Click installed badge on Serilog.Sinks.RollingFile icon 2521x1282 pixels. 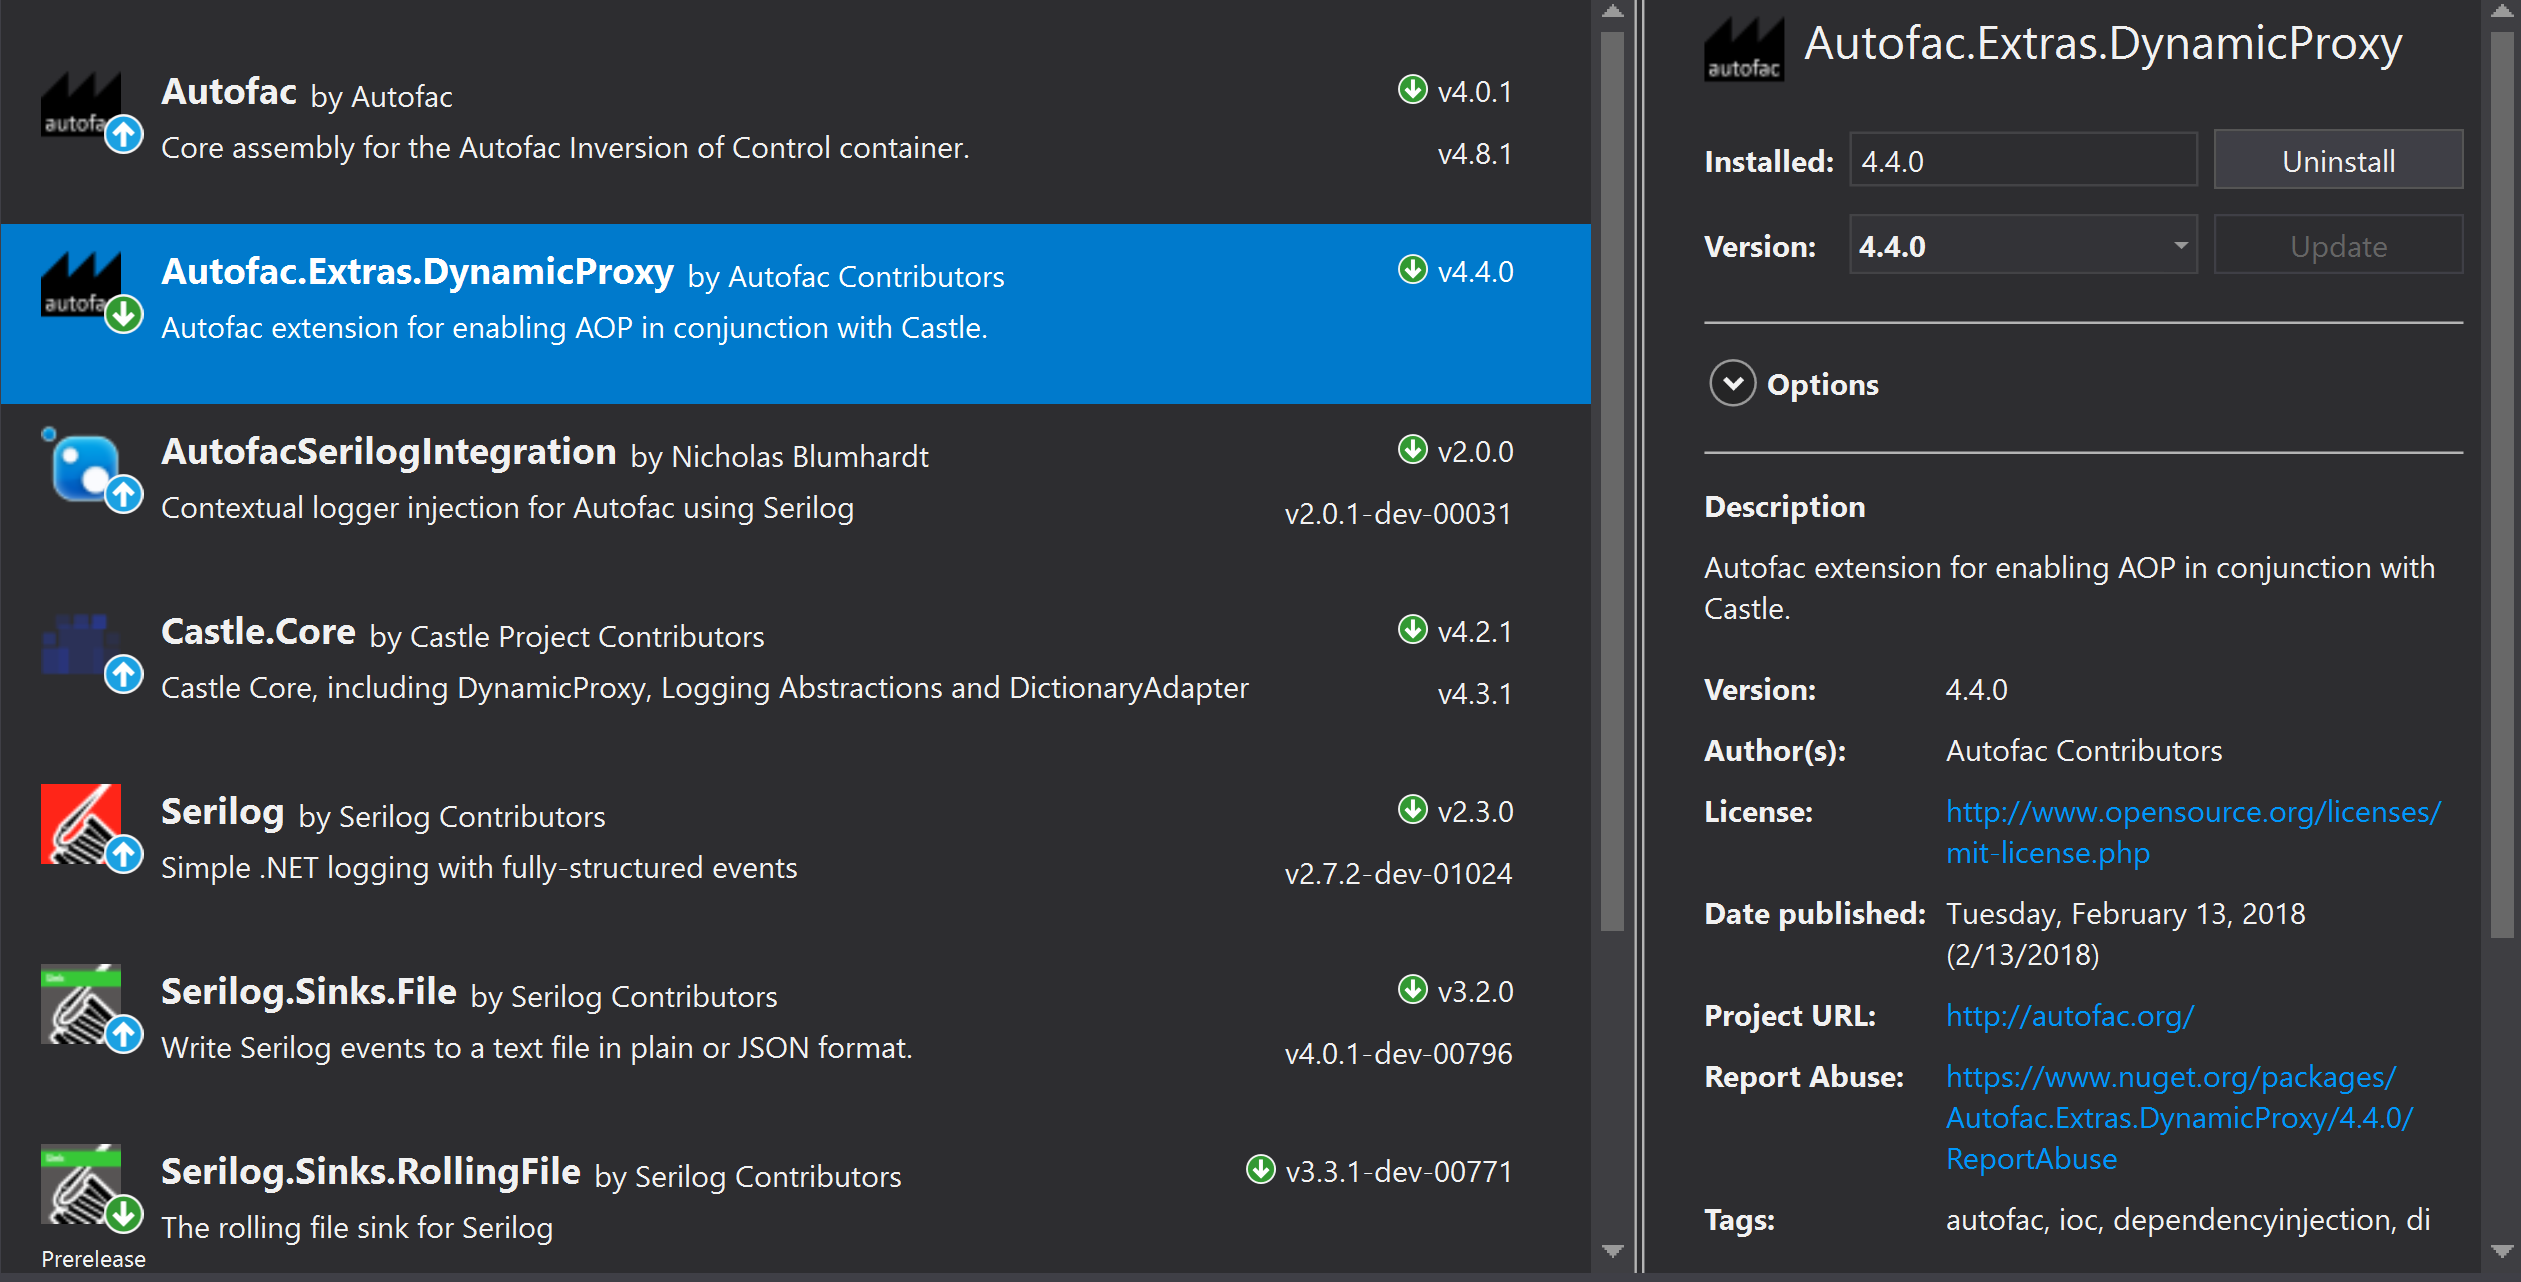[124, 1213]
